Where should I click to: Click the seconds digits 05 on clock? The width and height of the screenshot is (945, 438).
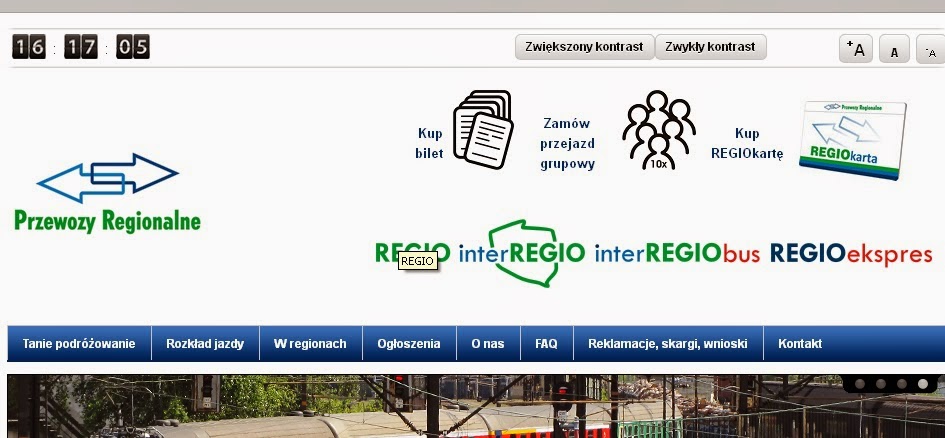tap(133, 47)
